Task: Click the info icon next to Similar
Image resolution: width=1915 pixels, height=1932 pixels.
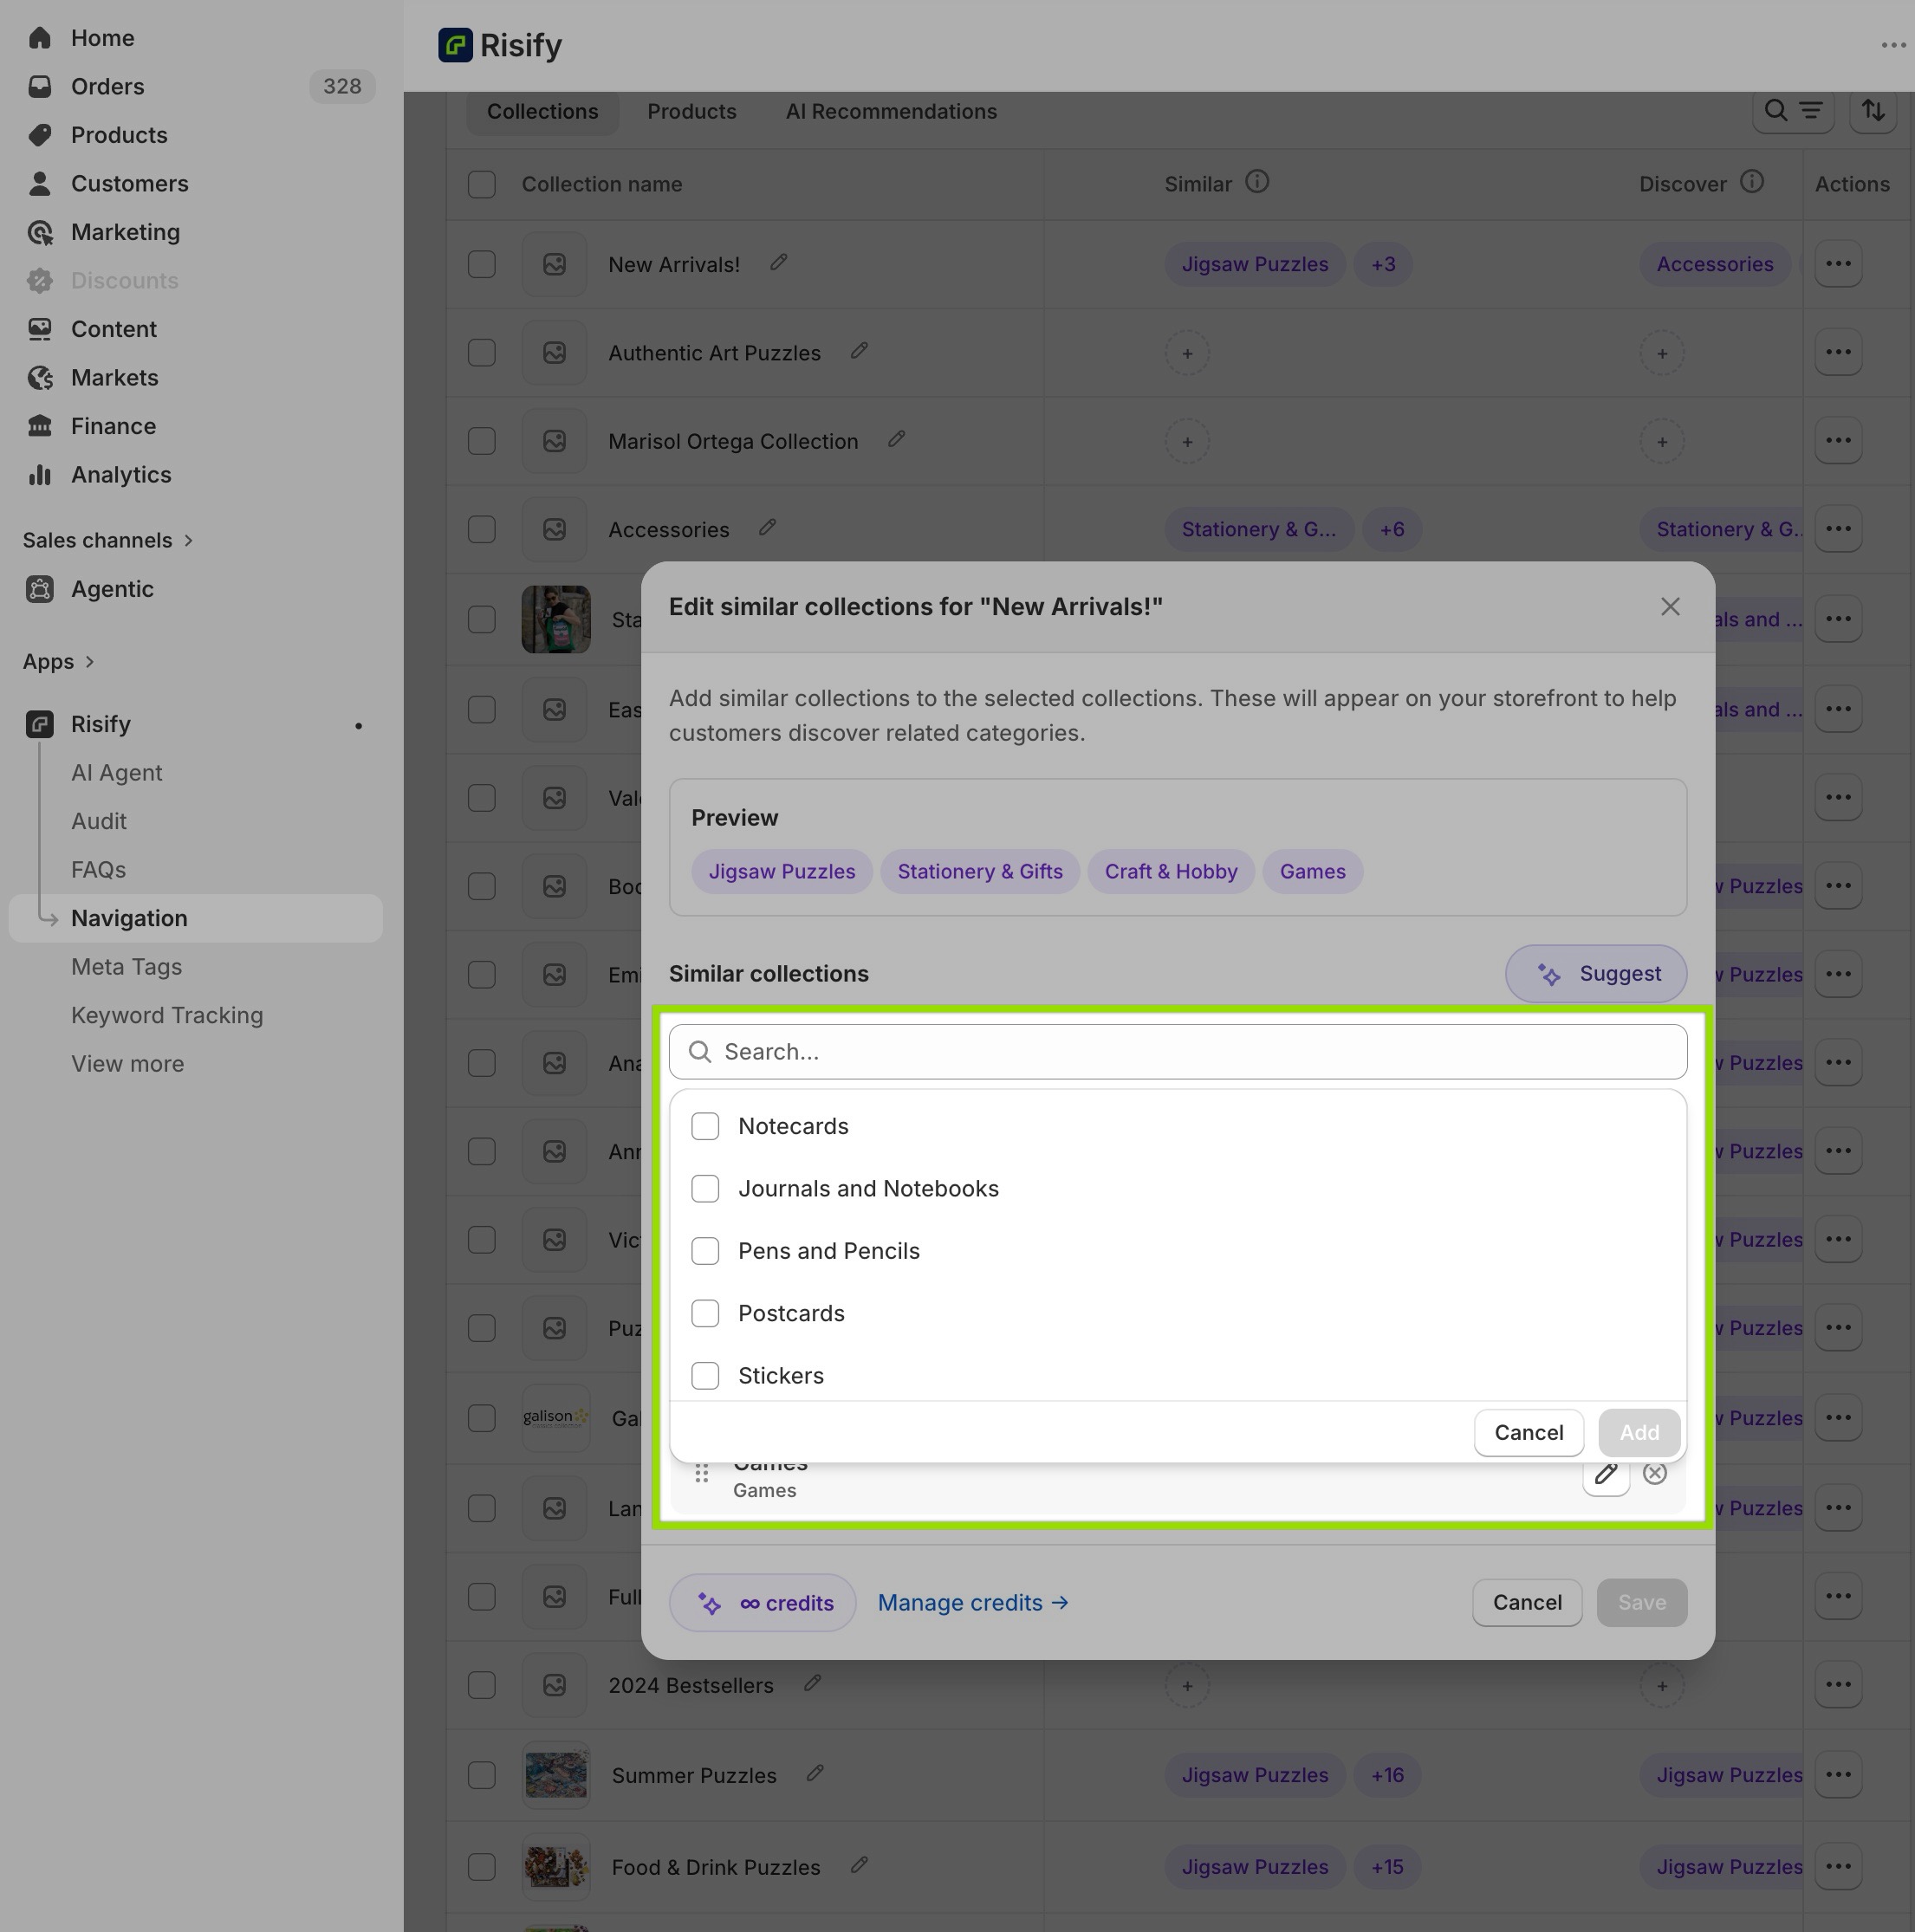Action: point(1257,182)
